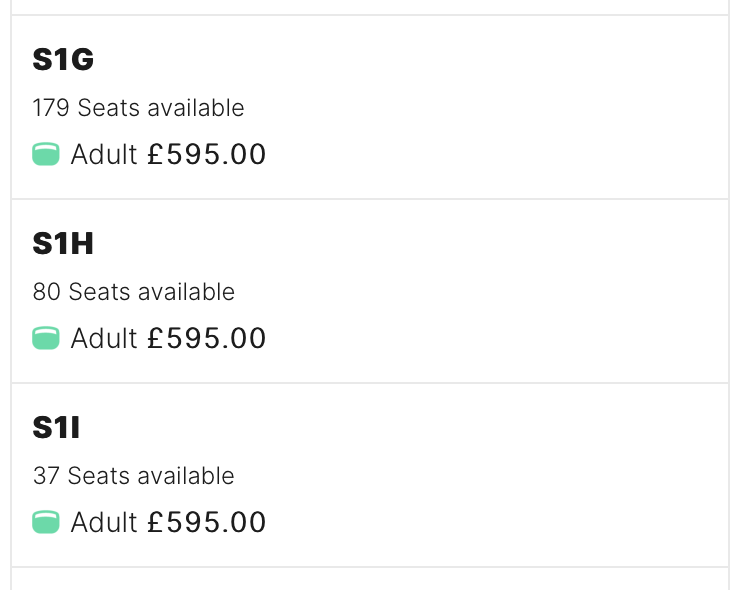Viewport: 754px width, 590px height.
Task: Click the Adult label in S1I row
Action: click(104, 522)
